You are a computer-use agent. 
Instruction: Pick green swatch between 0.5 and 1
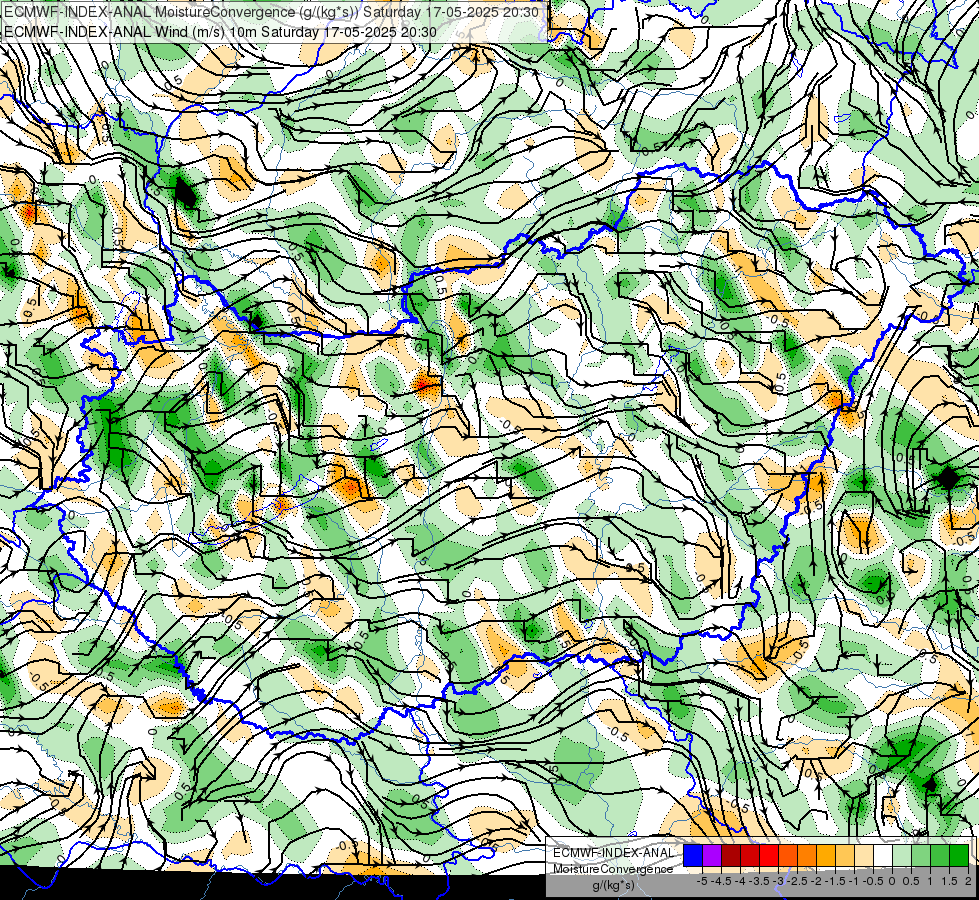[921, 855]
